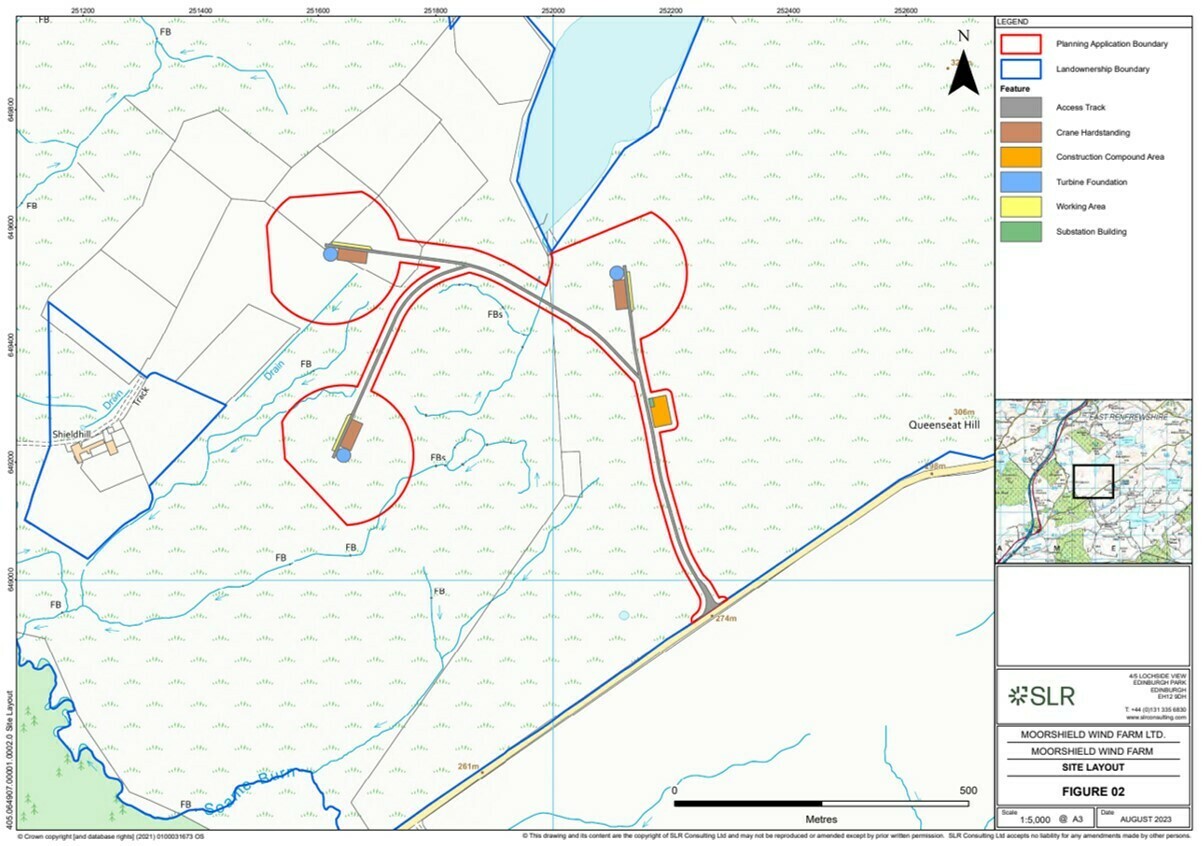Click the Shieldhill farm buildings symbol
This screenshot has height=846, width=1202.
(x=95, y=449)
